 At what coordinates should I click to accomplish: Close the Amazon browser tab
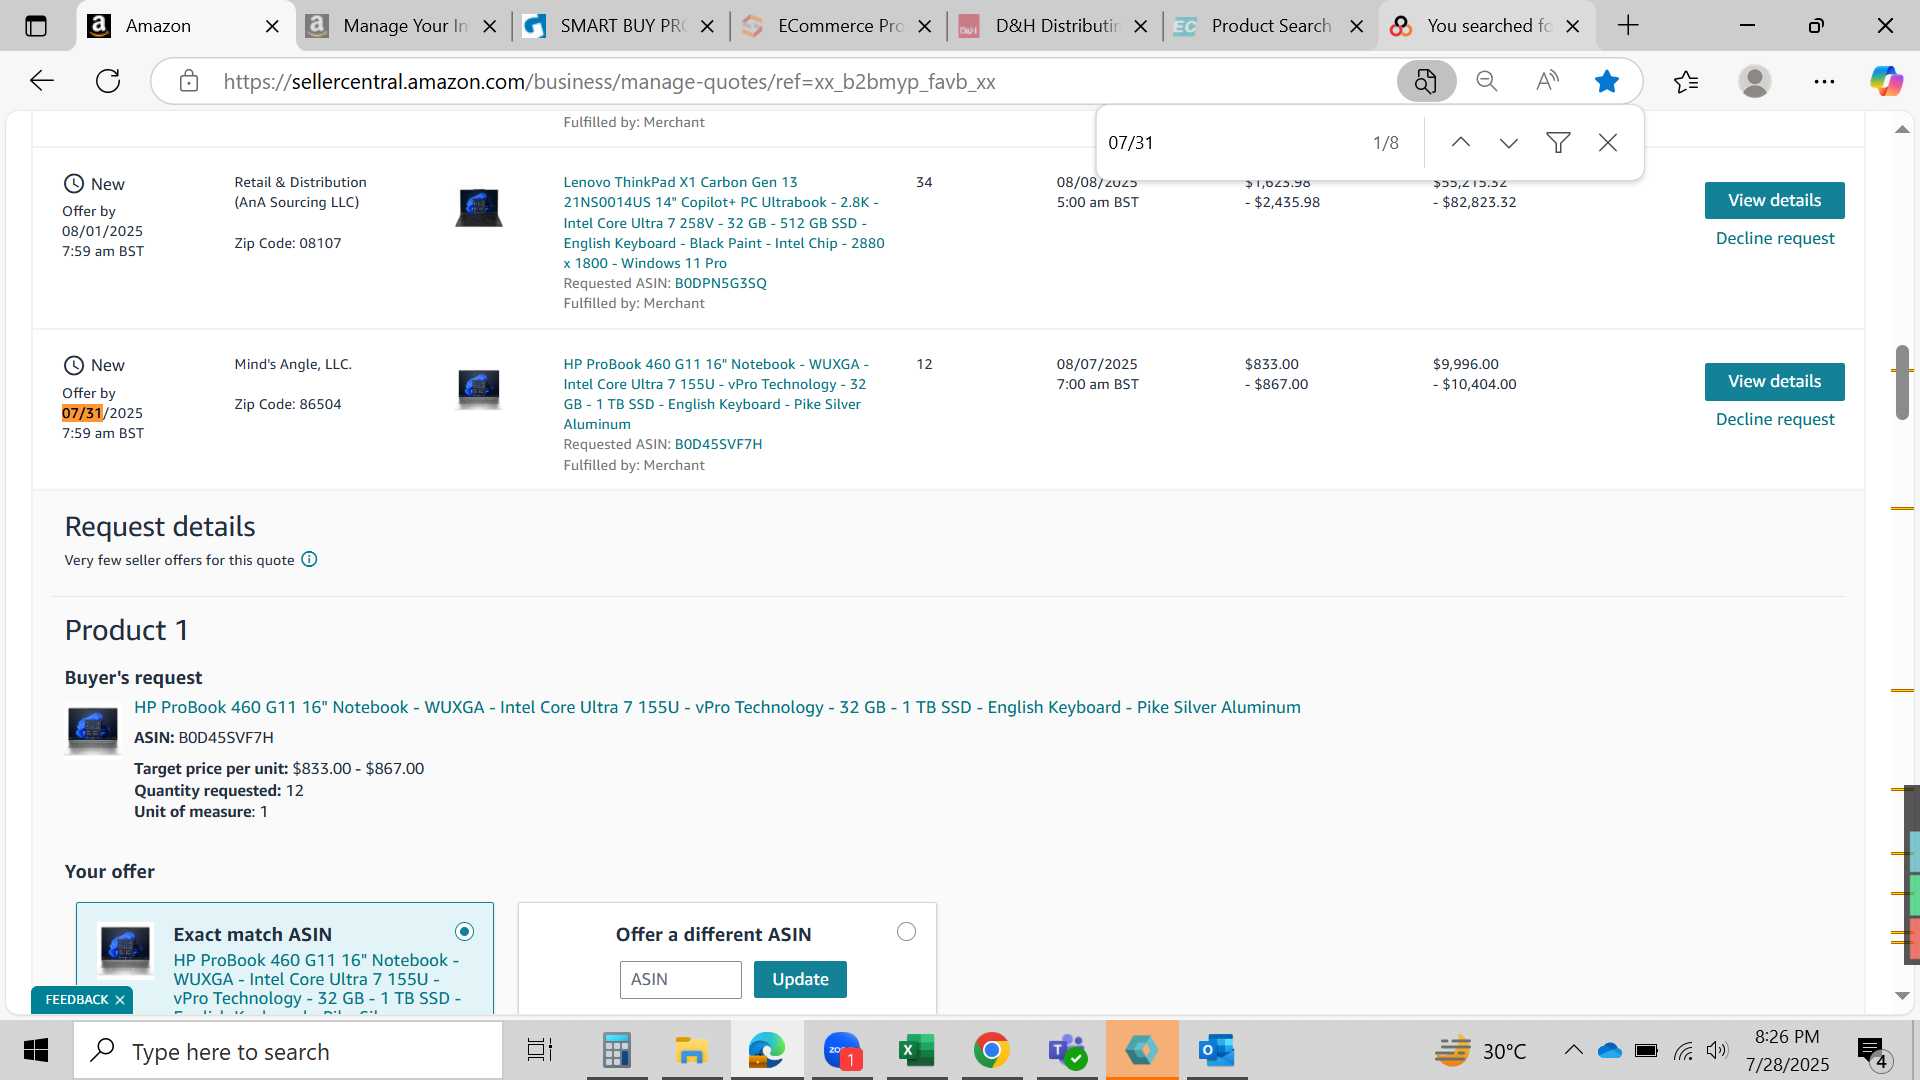[272, 26]
